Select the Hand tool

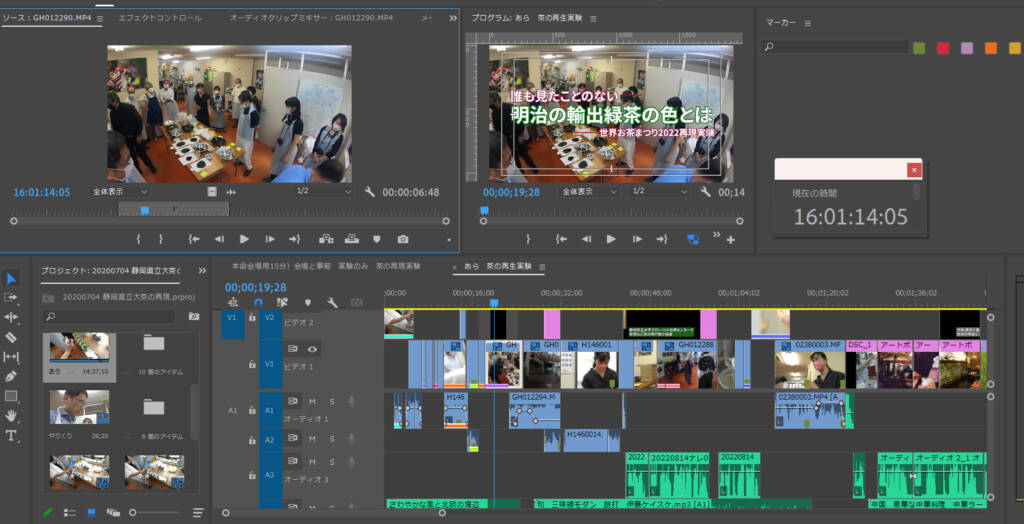(11, 416)
